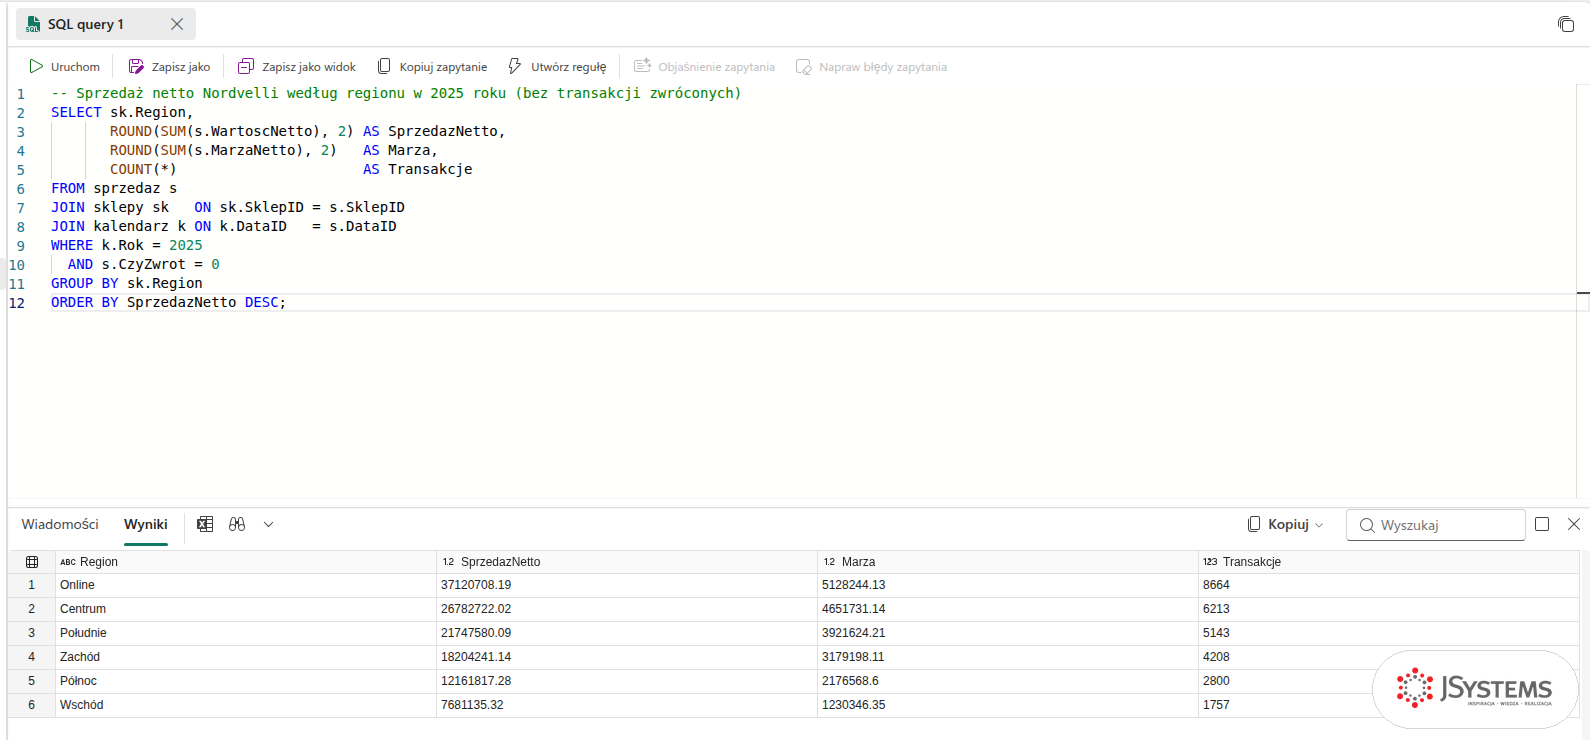Viewport: 1590px width, 740px height.
Task: Click Zapisz jako in the toolbar
Action: point(169,67)
